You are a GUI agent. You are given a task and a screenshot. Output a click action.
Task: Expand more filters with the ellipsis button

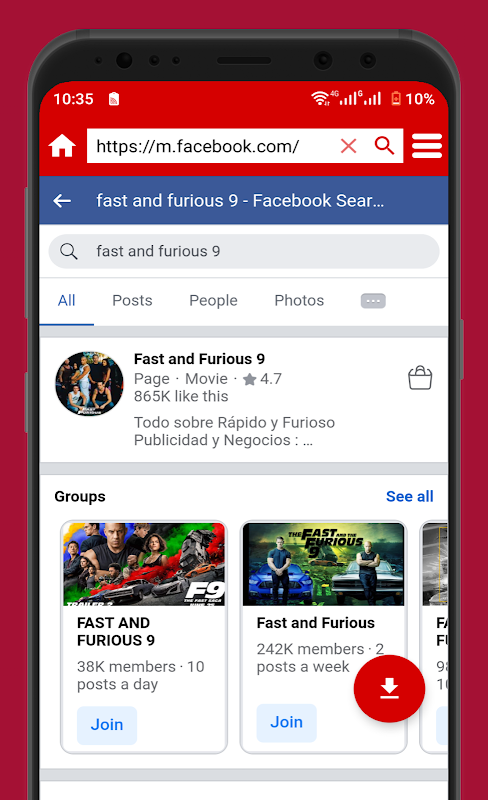click(x=373, y=301)
